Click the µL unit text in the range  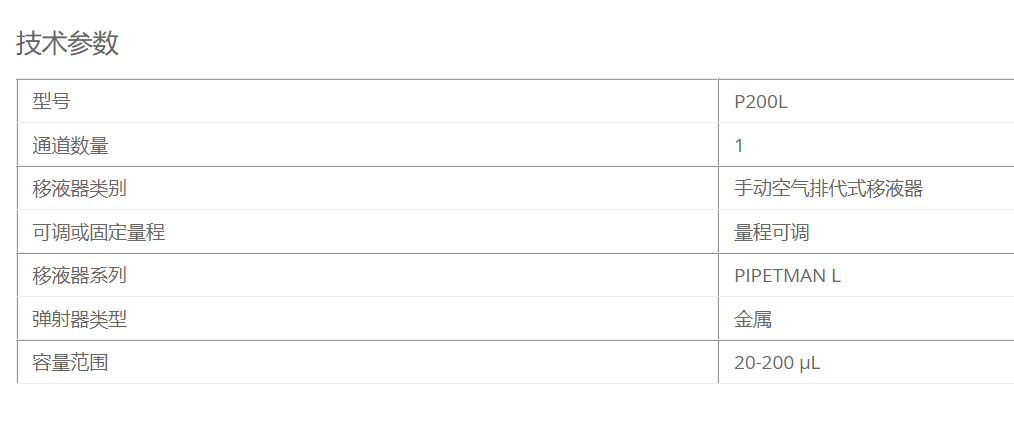(x=810, y=364)
